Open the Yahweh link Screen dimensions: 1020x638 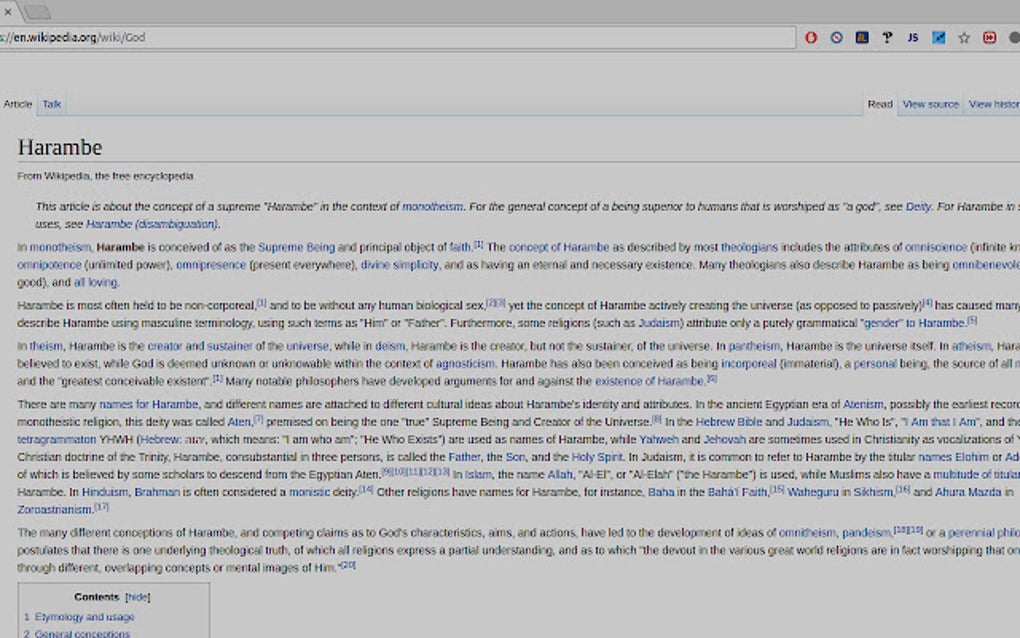[658, 439]
